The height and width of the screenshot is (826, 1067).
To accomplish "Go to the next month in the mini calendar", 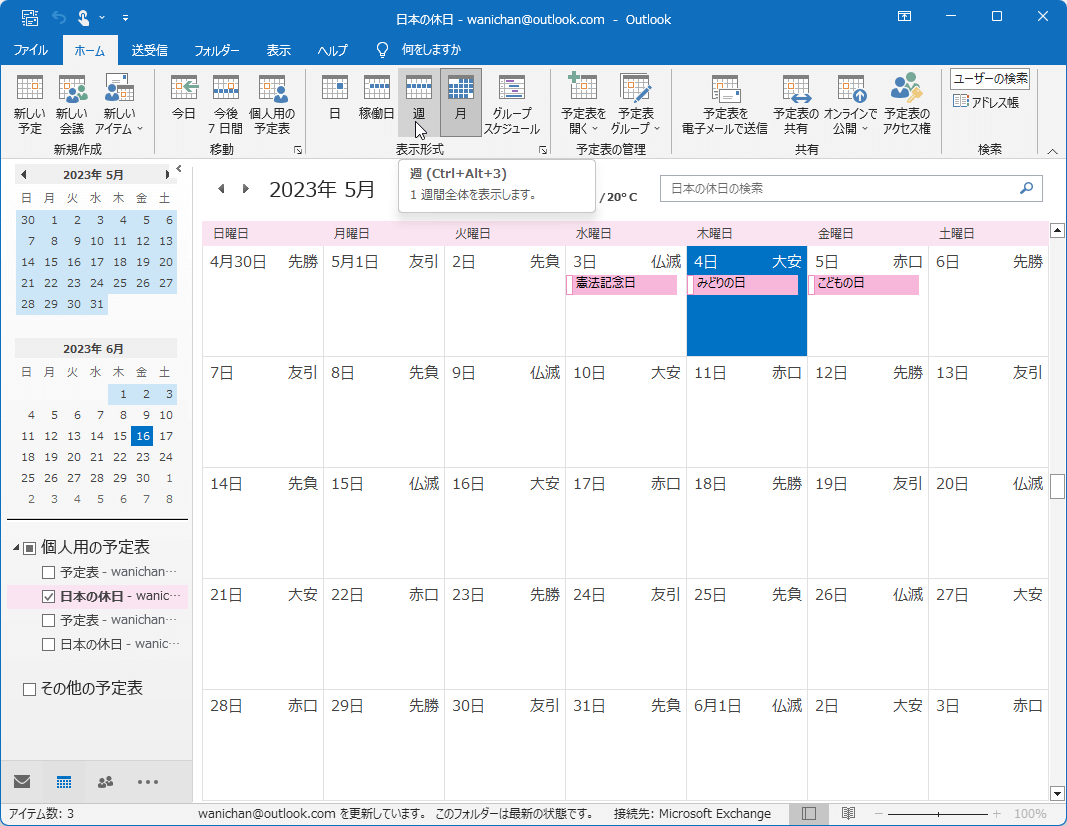I will pos(167,175).
